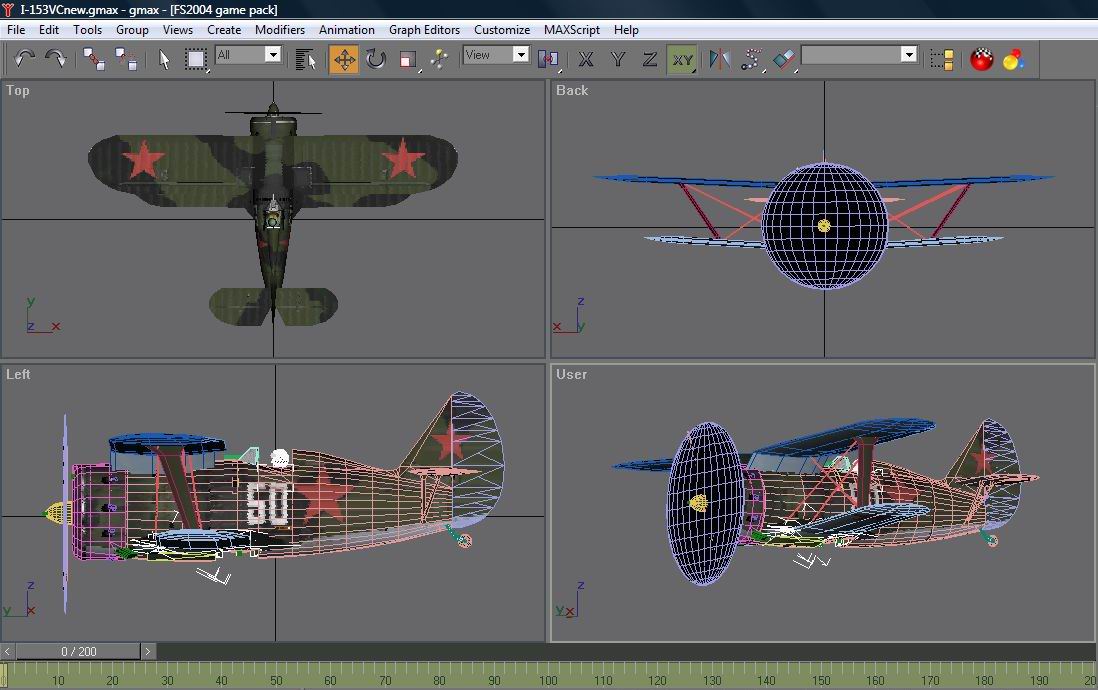
Task: Activate the Select Object arrow tool
Action: click(x=165, y=59)
